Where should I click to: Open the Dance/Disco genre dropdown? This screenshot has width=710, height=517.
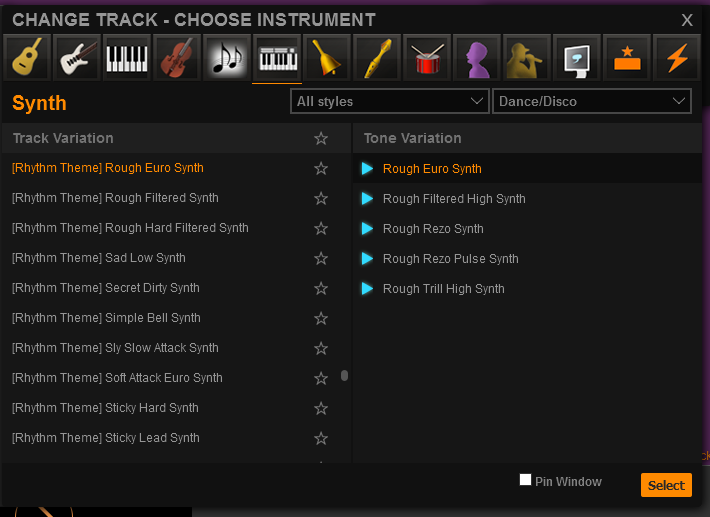click(591, 101)
